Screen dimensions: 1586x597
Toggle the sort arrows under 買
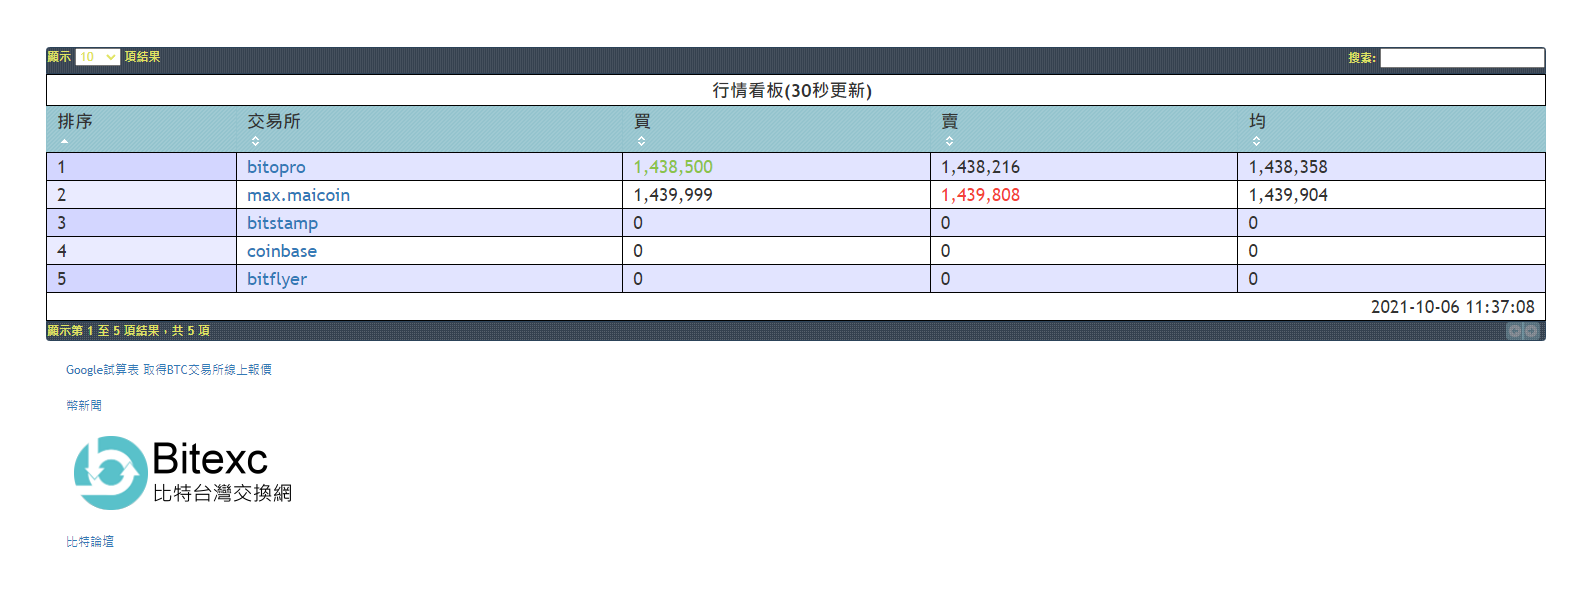(x=641, y=141)
